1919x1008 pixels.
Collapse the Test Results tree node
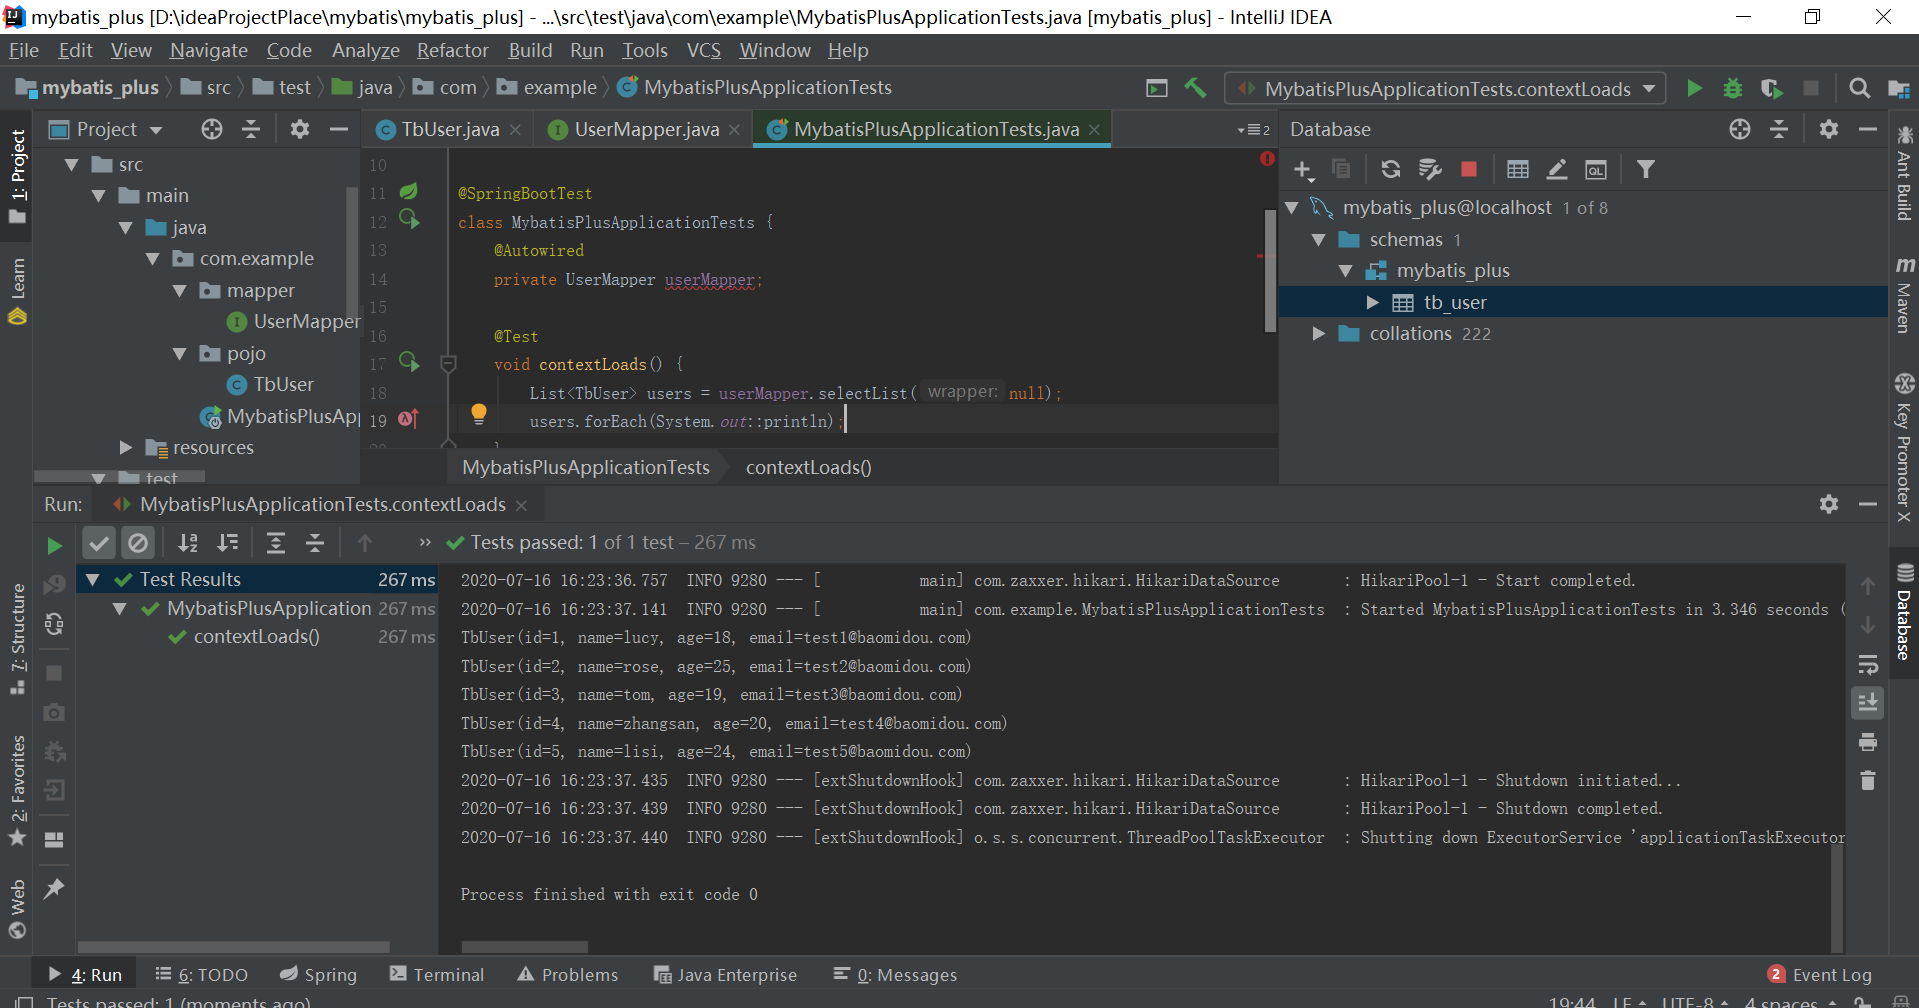[93, 580]
